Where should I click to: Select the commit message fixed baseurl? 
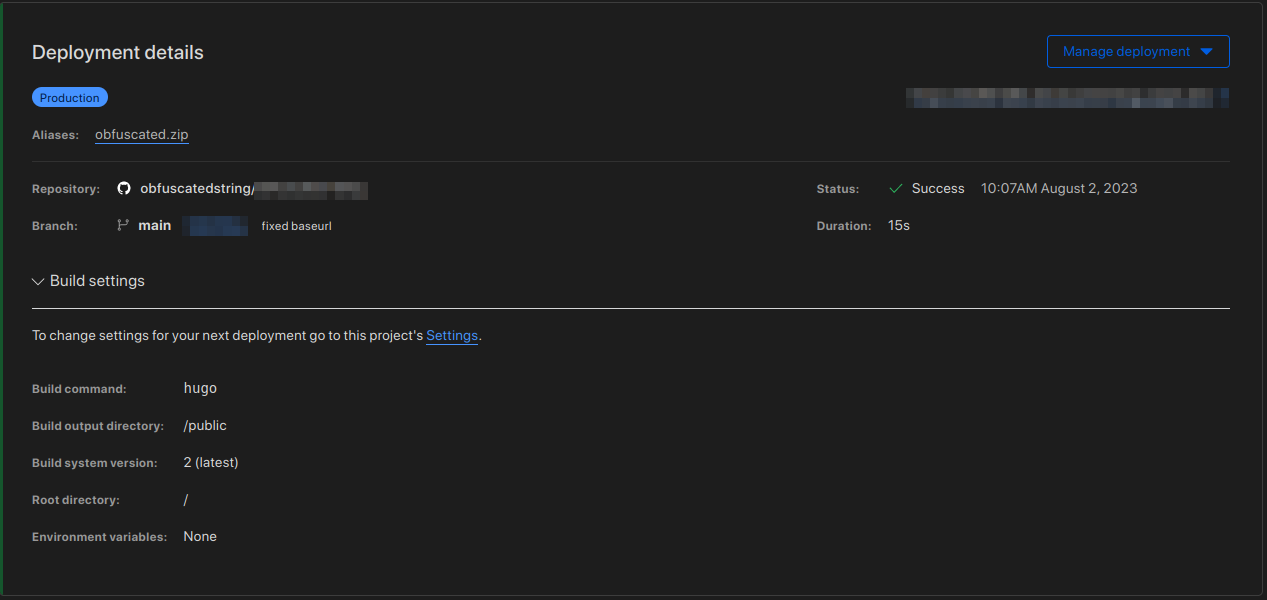click(x=295, y=225)
